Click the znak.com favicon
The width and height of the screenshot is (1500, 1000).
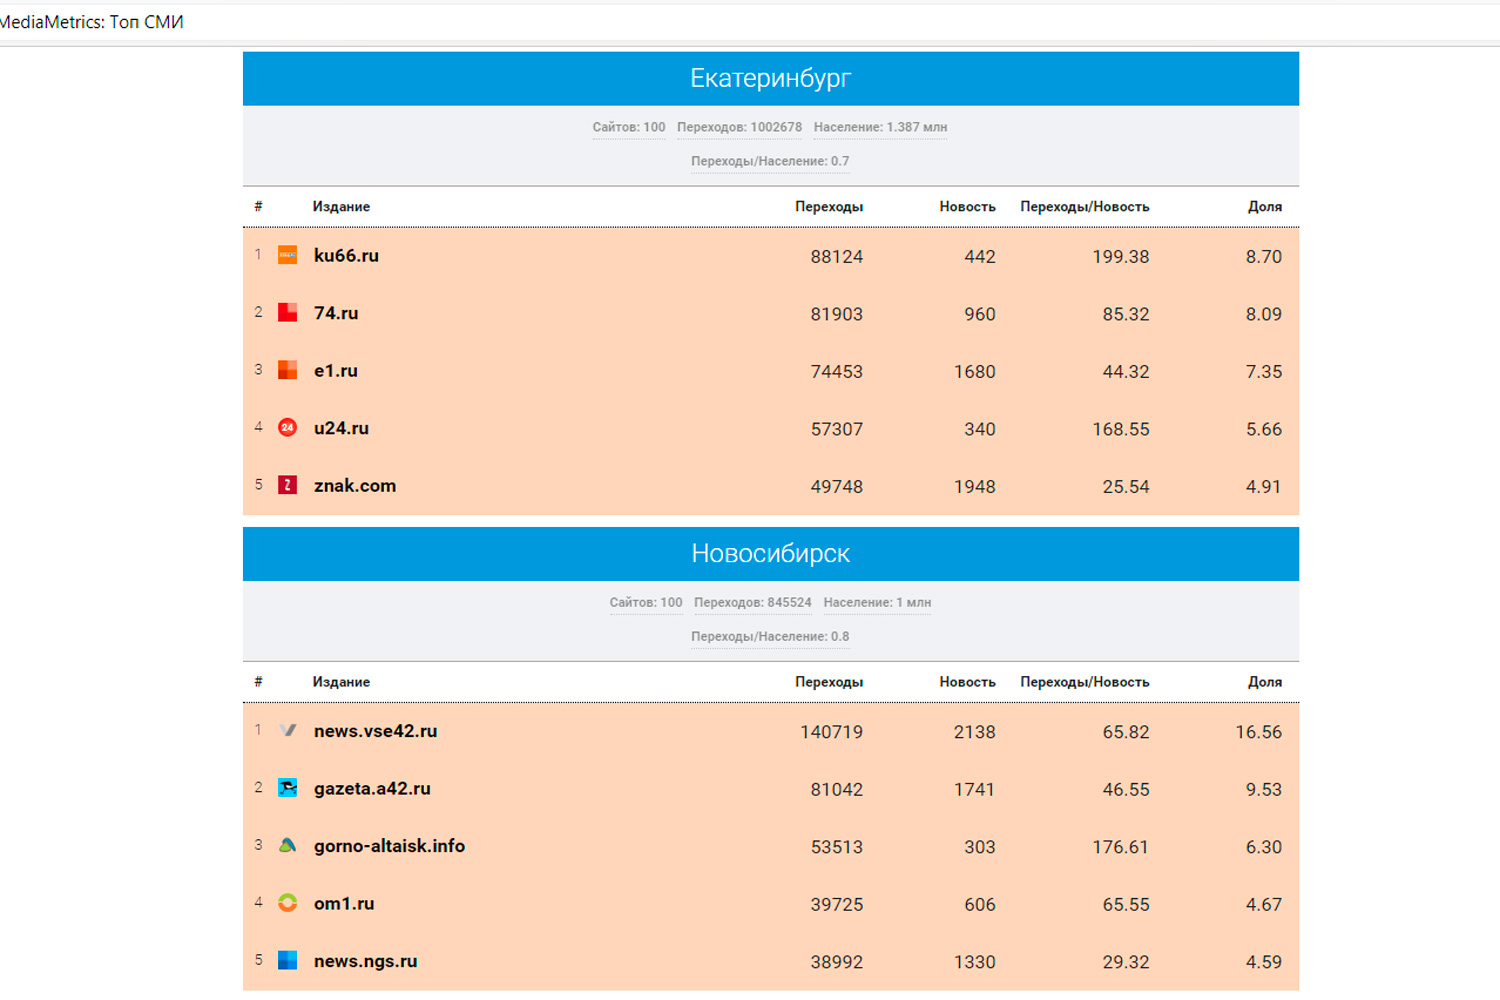click(287, 485)
